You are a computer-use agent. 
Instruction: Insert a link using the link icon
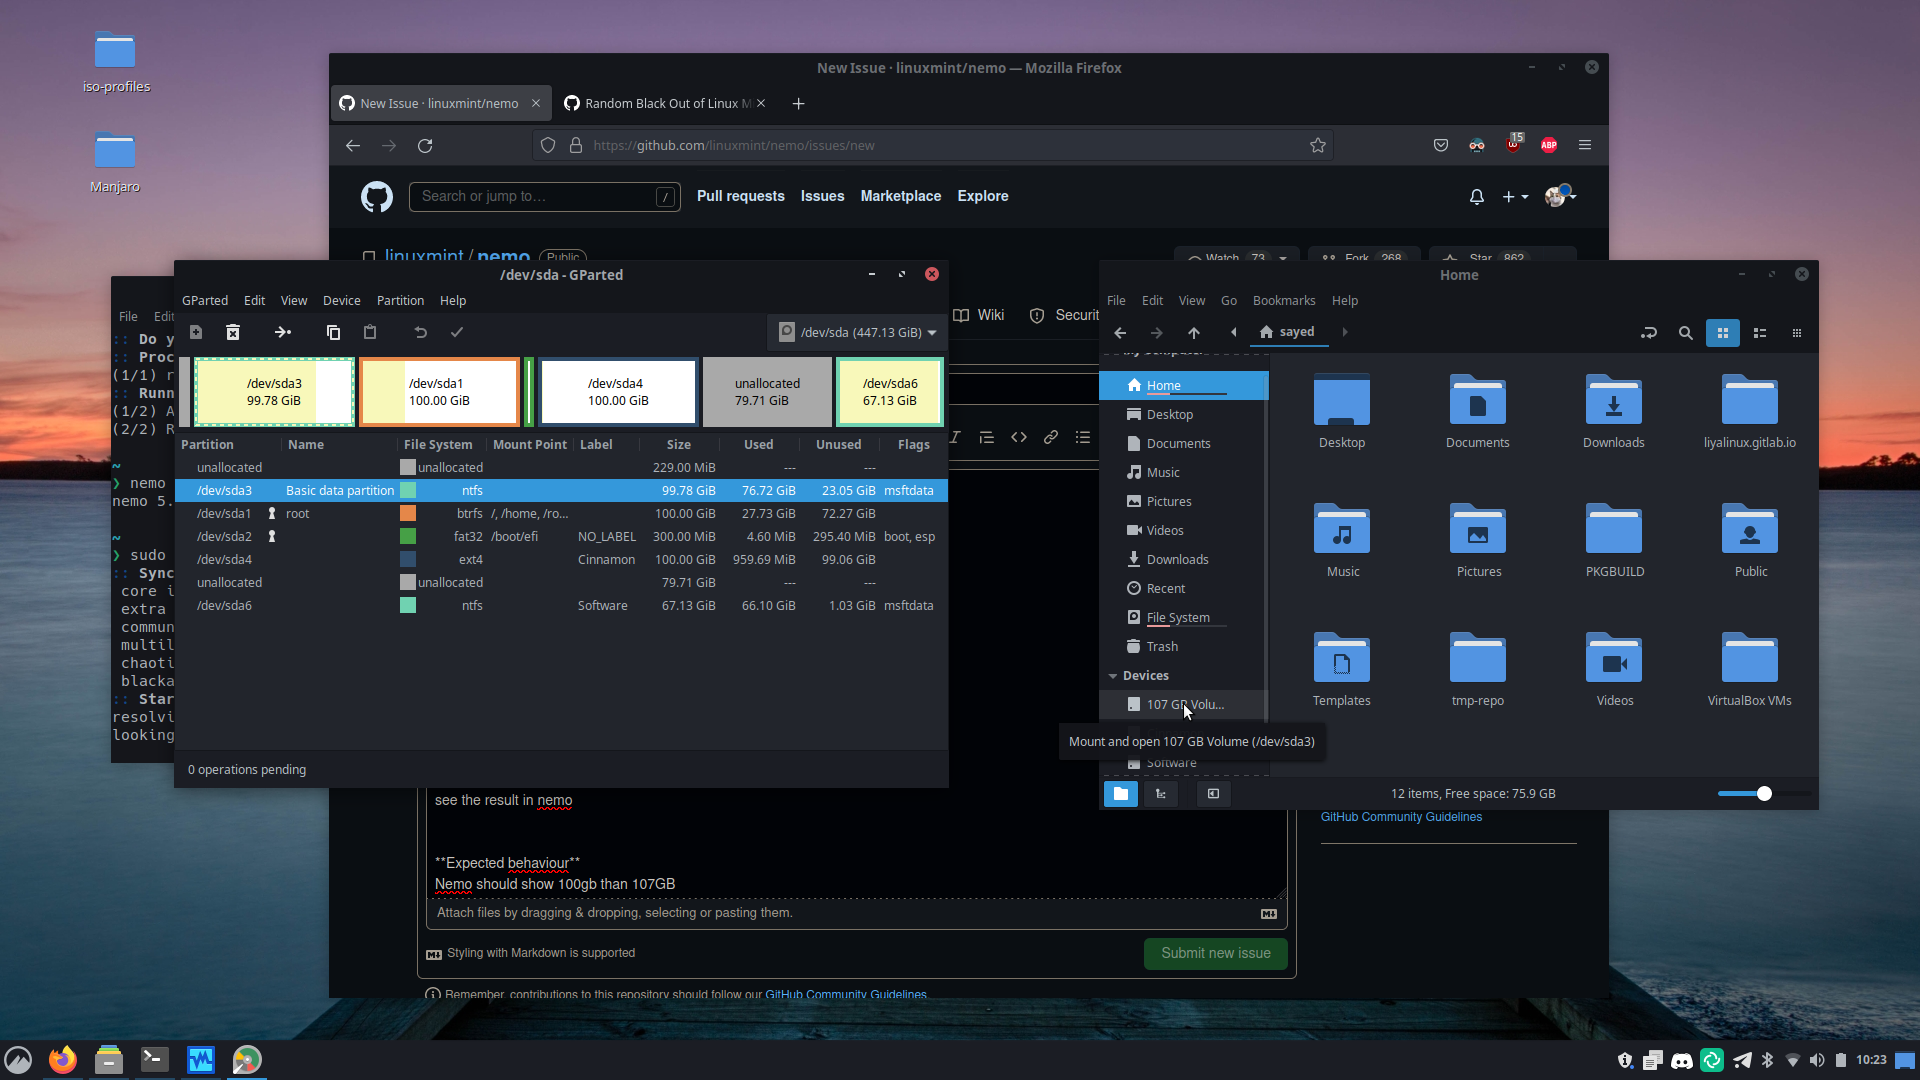1051,437
